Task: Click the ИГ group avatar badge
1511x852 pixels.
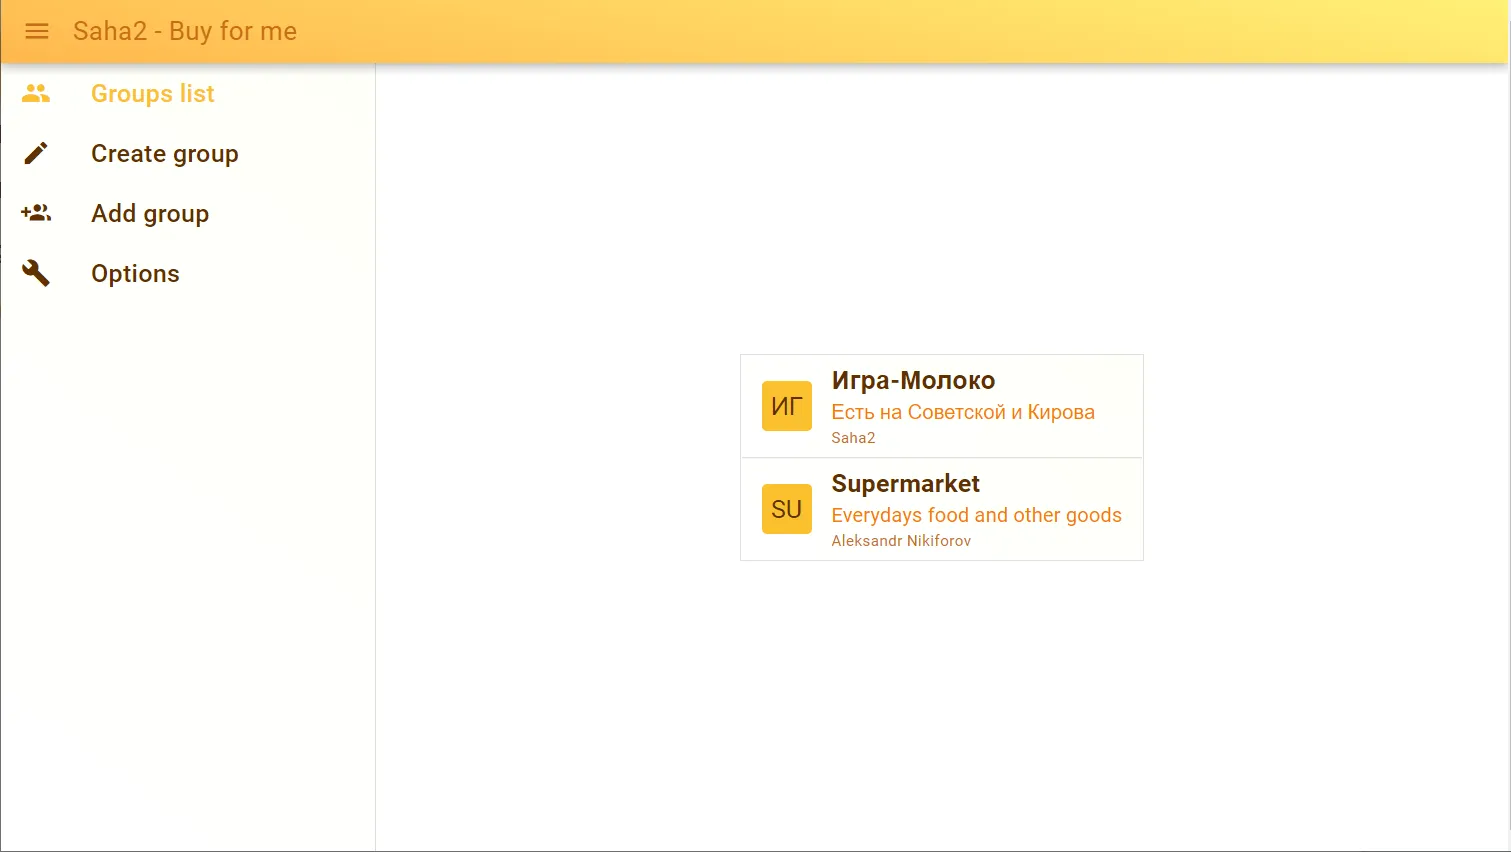Action: coord(786,406)
